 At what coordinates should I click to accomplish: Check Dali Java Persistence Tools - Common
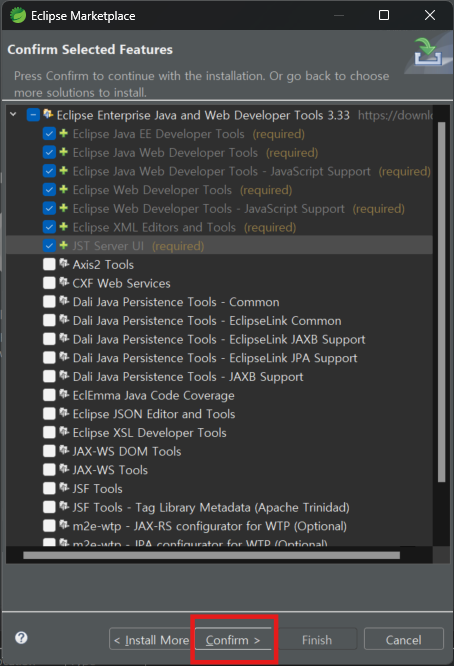49,302
